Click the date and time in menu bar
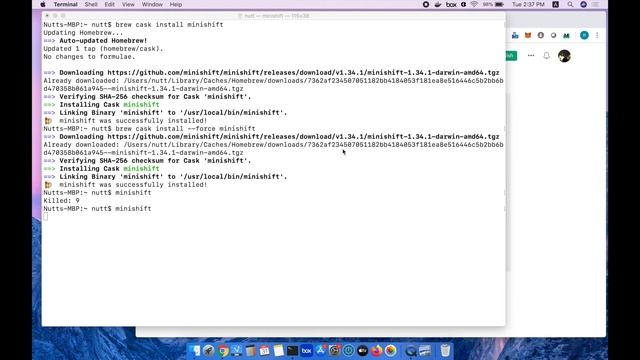Viewport: 640px width, 360px height. [528, 4]
